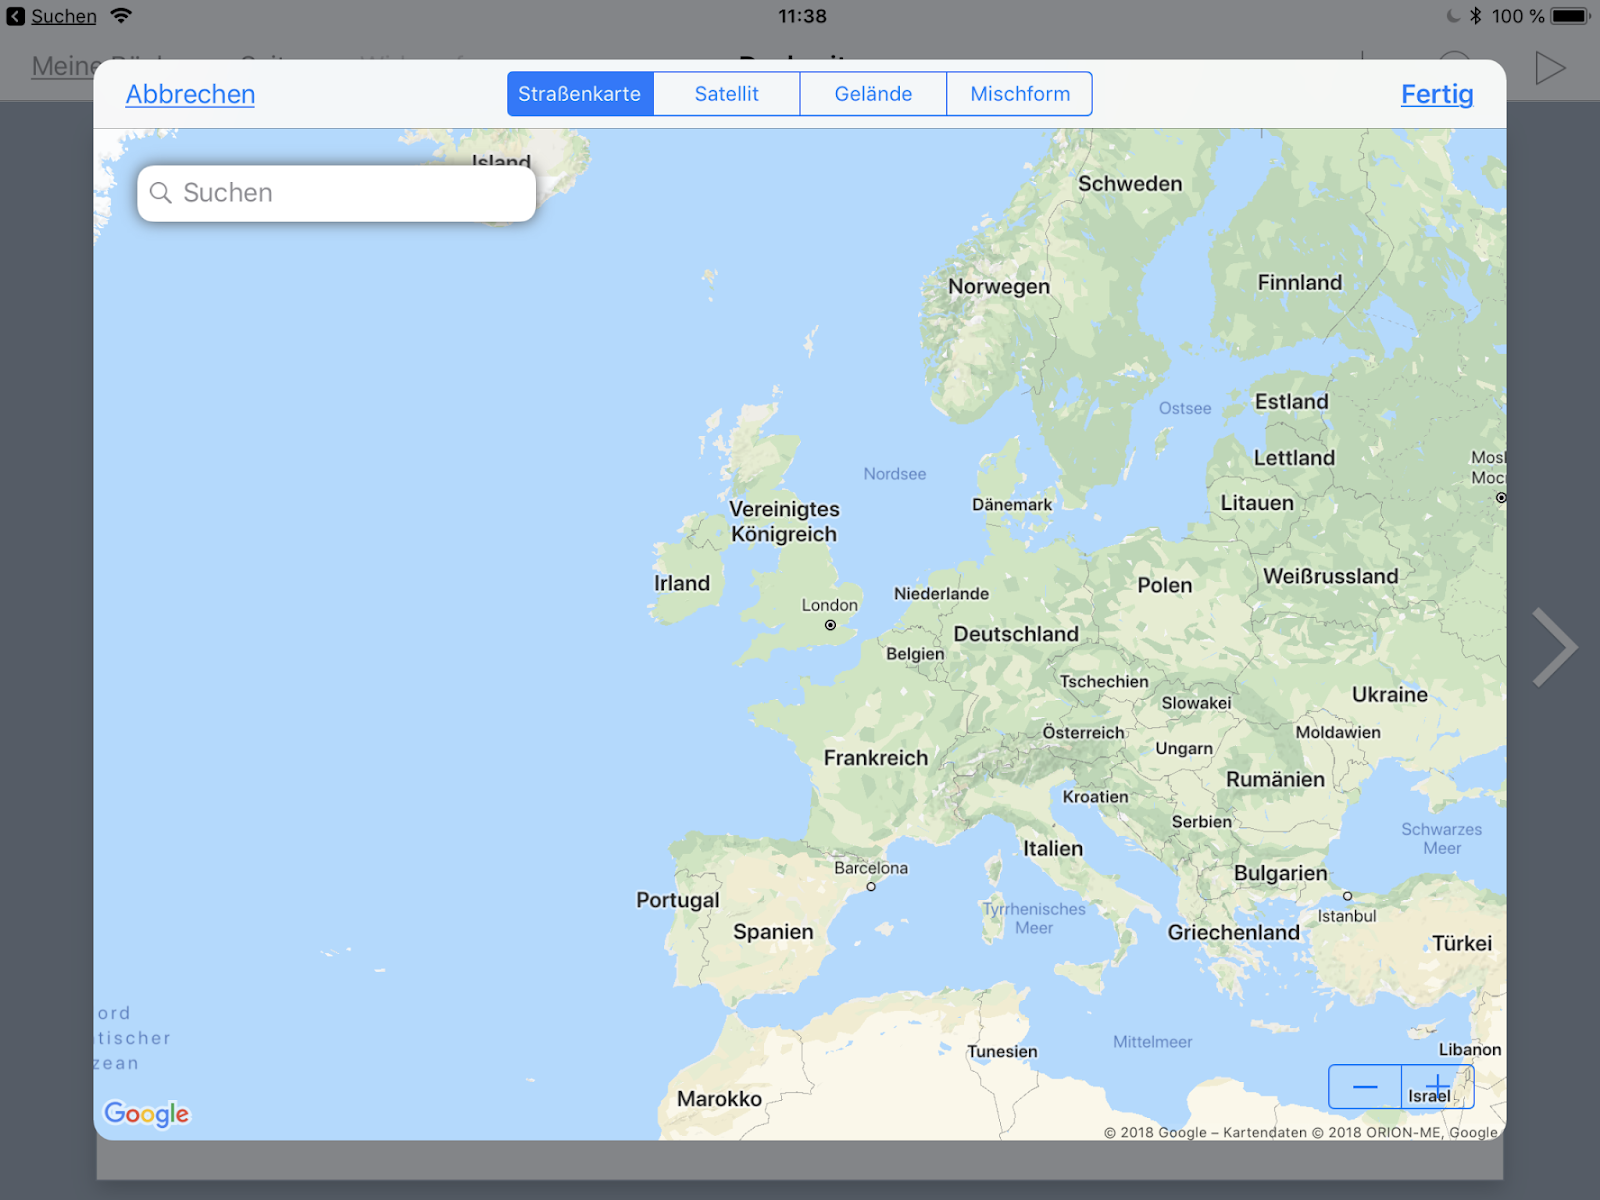The image size is (1600, 1200).
Task: Click the Tschechien country label
Action: [x=1104, y=682]
